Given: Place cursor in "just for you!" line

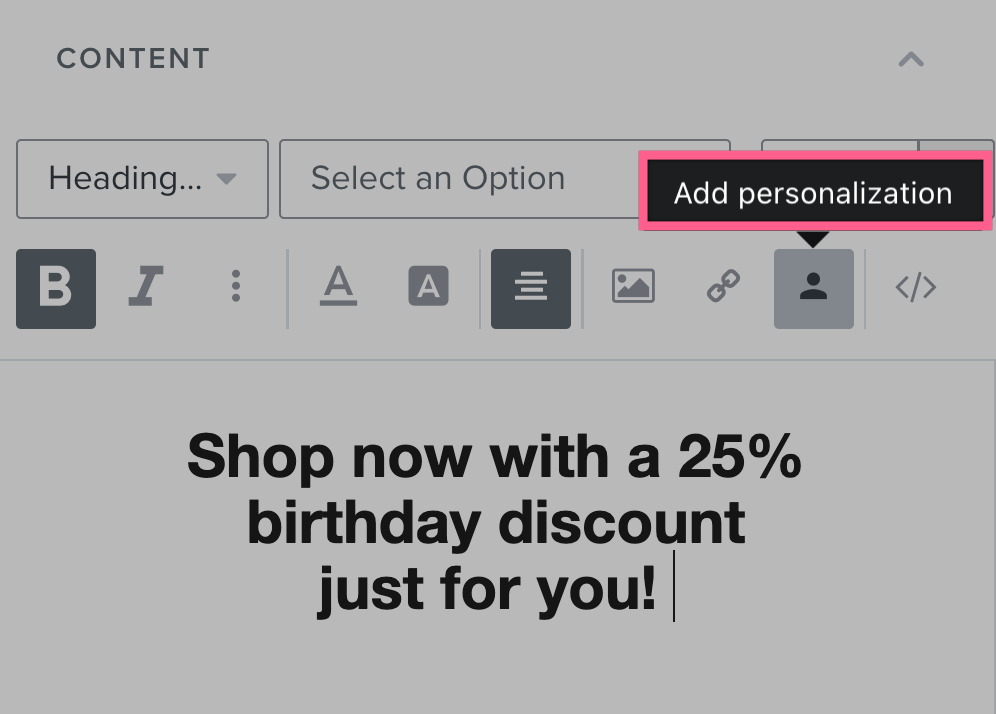Looking at the screenshot, I should pyautogui.click(x=487, y=588).
